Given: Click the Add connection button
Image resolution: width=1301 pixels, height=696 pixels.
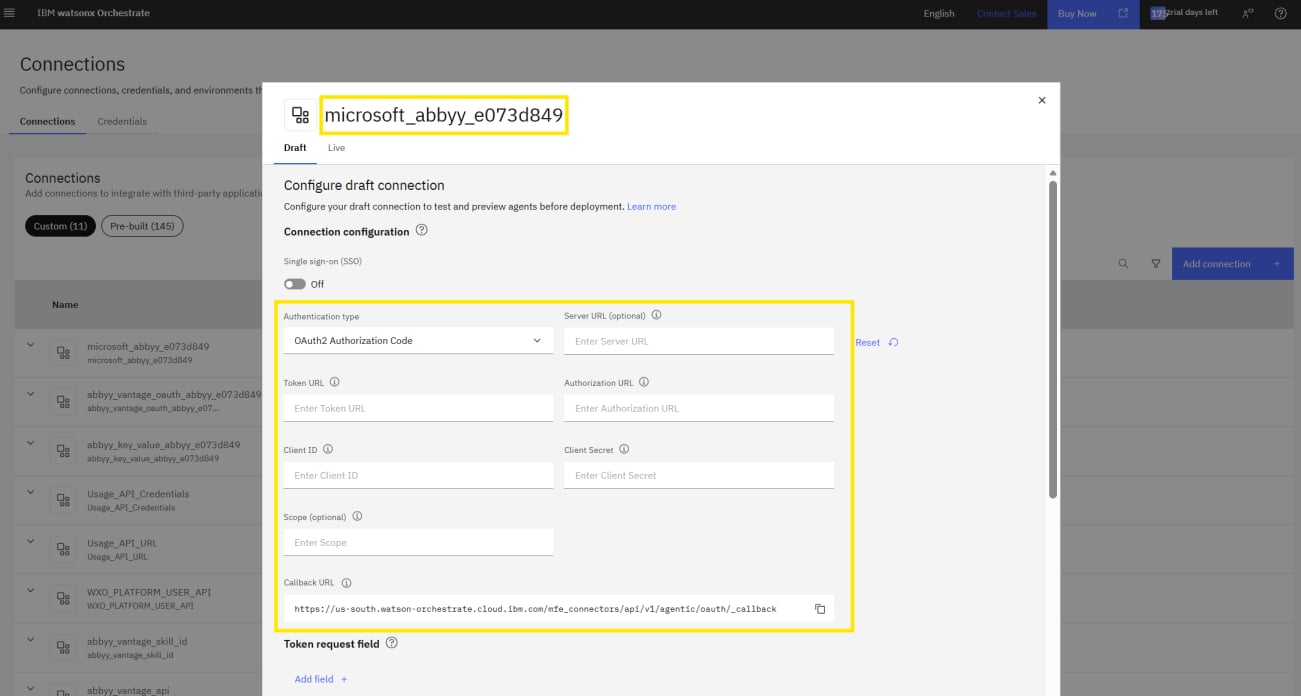Looking at the screenshot, I should (x=1232, y=264).
